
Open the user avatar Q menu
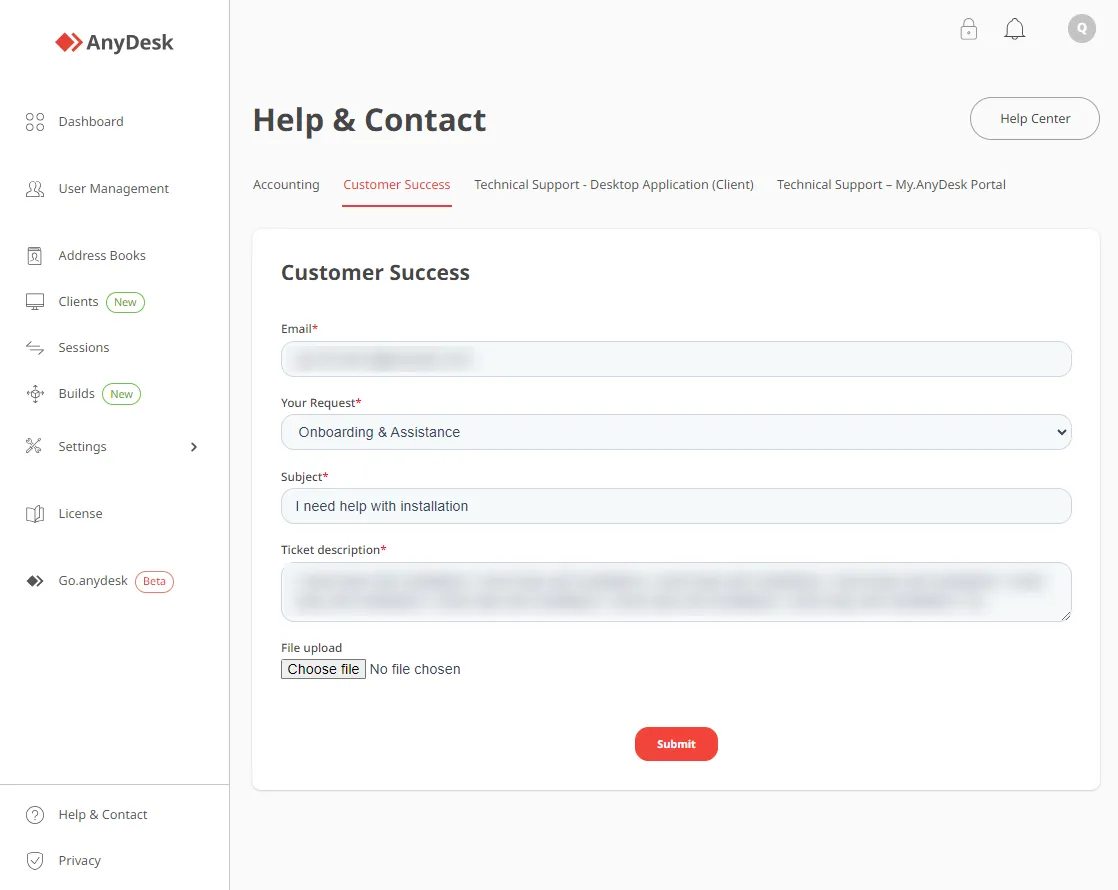click(1081, 29)
